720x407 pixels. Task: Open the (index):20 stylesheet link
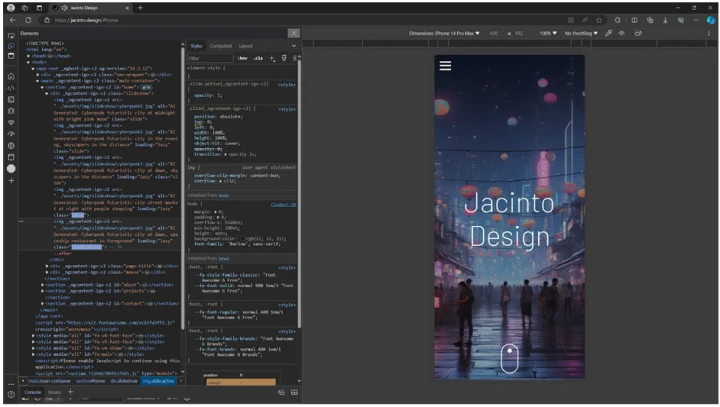[283, 204]
